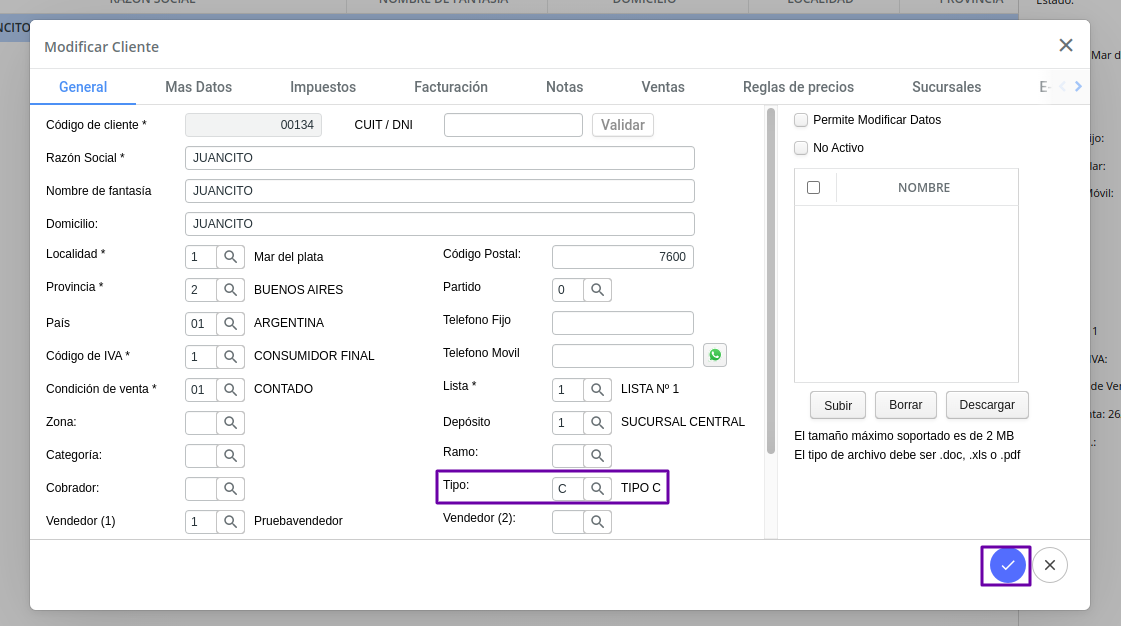The height and width of the screenshot is (626, 1121).
Task: Focus the Nombre de fantasía field
Action: [440, 191]
